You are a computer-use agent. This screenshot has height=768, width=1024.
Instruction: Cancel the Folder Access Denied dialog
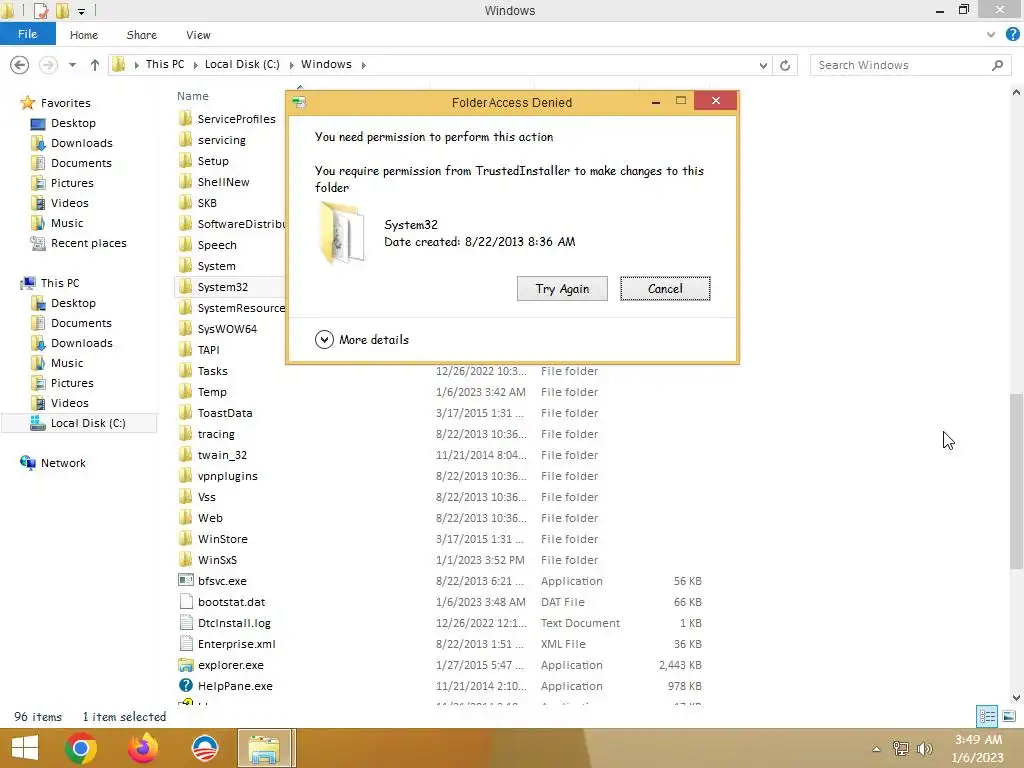coord(665,289)
